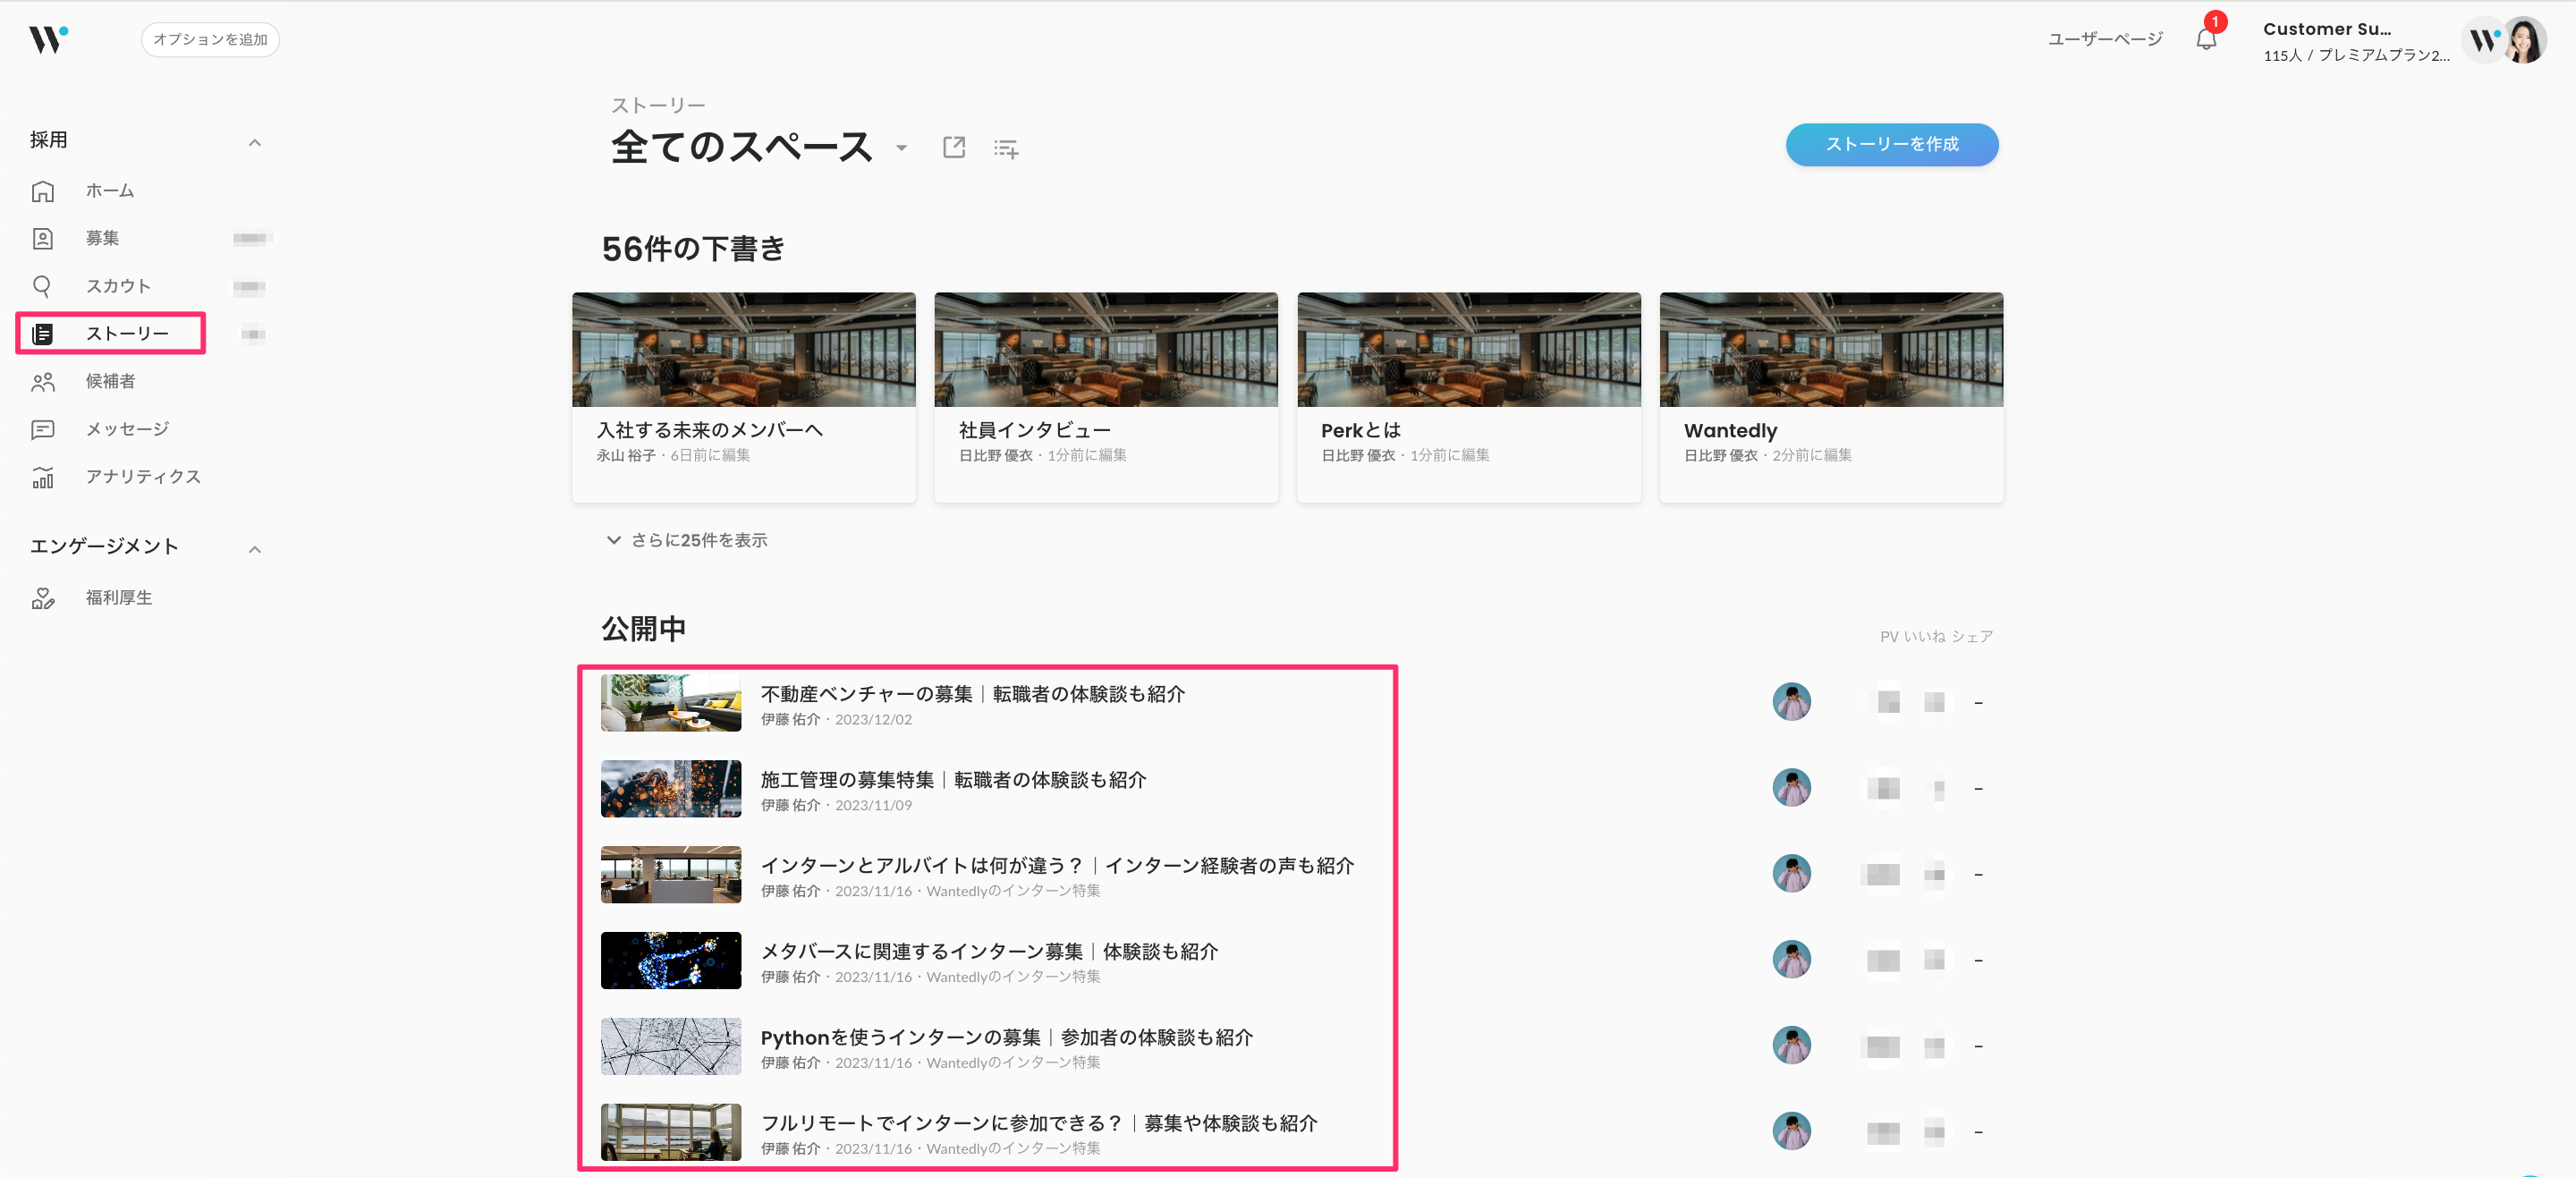Click the ストーリーを作成 button
This screenshot has height=1177, width=2576.
click(x=1890, y=144)
